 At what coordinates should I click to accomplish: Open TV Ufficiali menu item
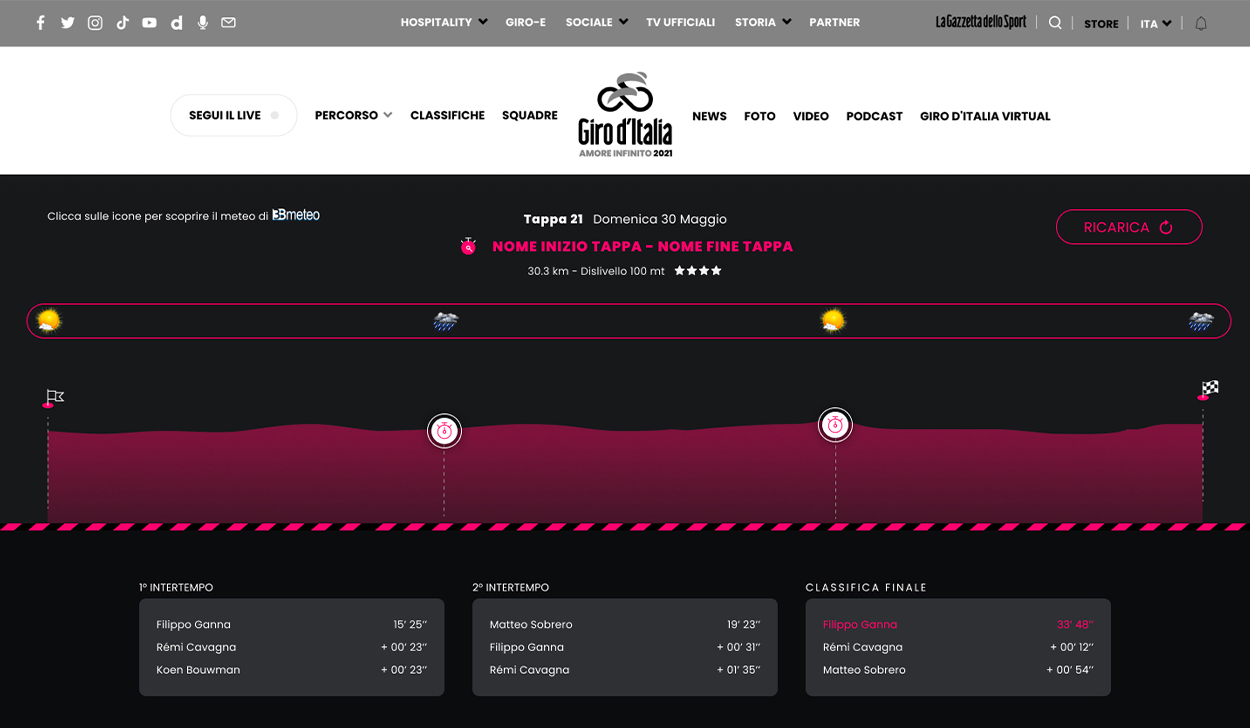(x=680, y=22)
